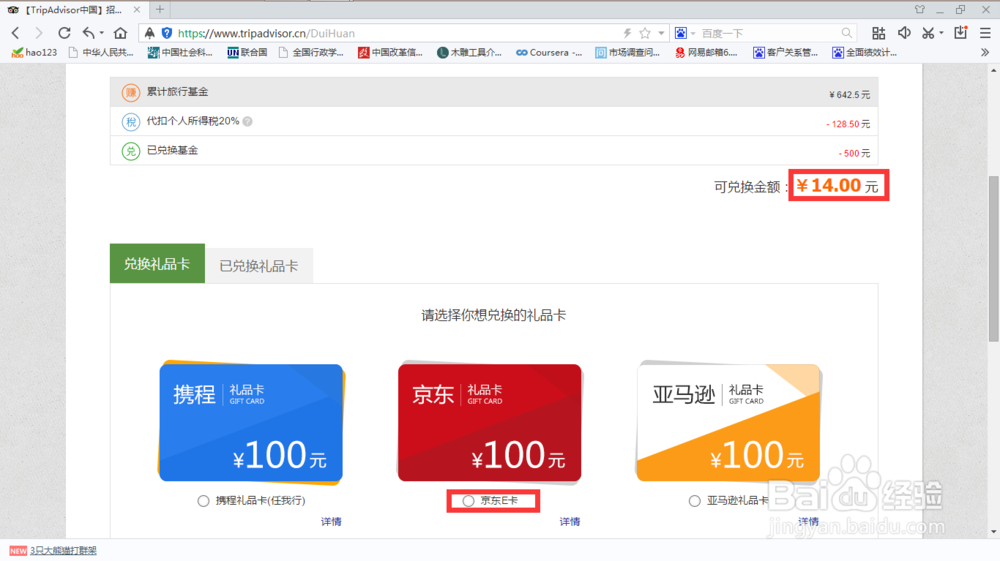Image resolution: width=1000 pixels, height=561 pixels.
Task: Expand the screenshot tool dropdown arrow
Action: pyautogui.click(x=941, y=33)
